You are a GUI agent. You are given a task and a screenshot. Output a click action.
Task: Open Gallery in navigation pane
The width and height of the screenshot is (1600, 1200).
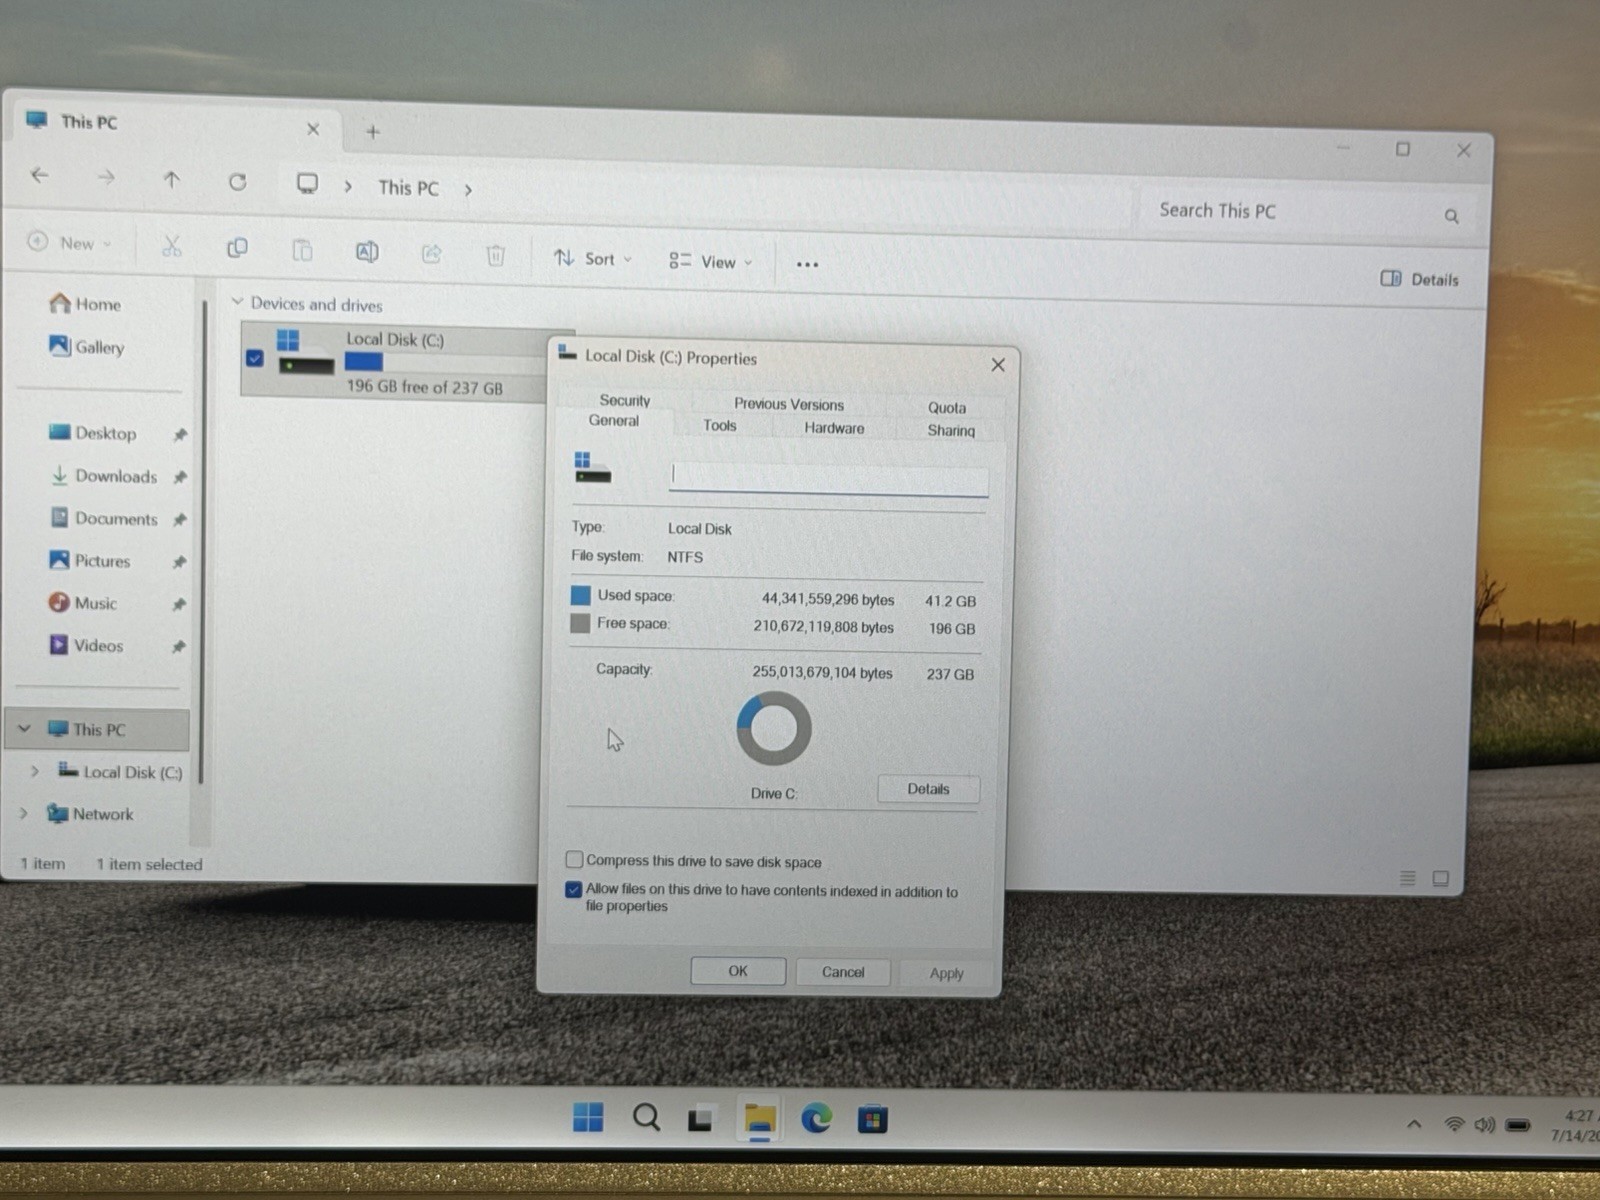coord(87,346)
